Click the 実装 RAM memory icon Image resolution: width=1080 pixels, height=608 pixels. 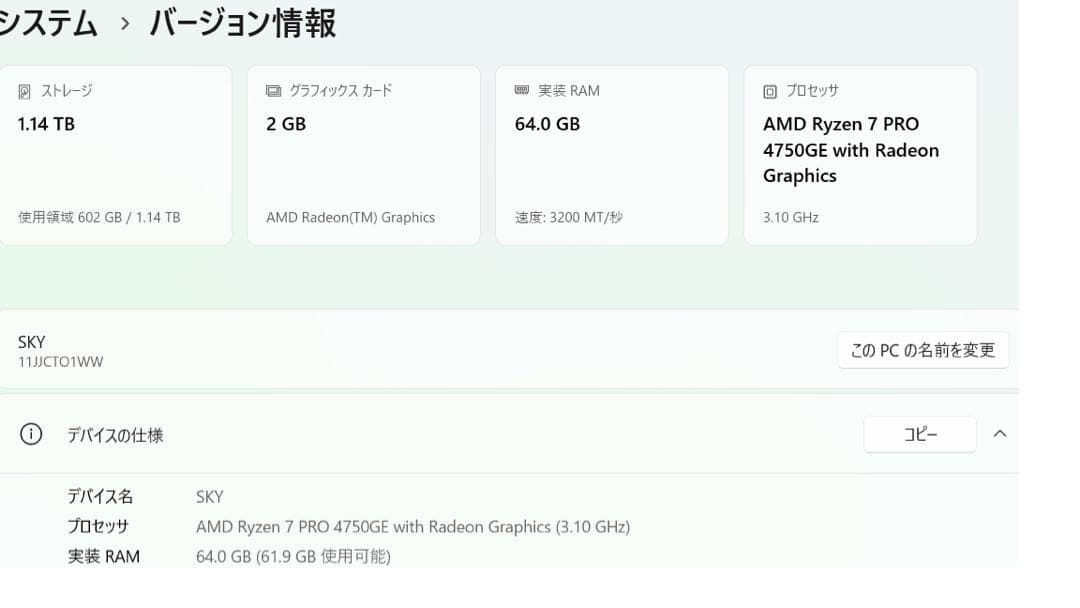(x=520, y=90)
